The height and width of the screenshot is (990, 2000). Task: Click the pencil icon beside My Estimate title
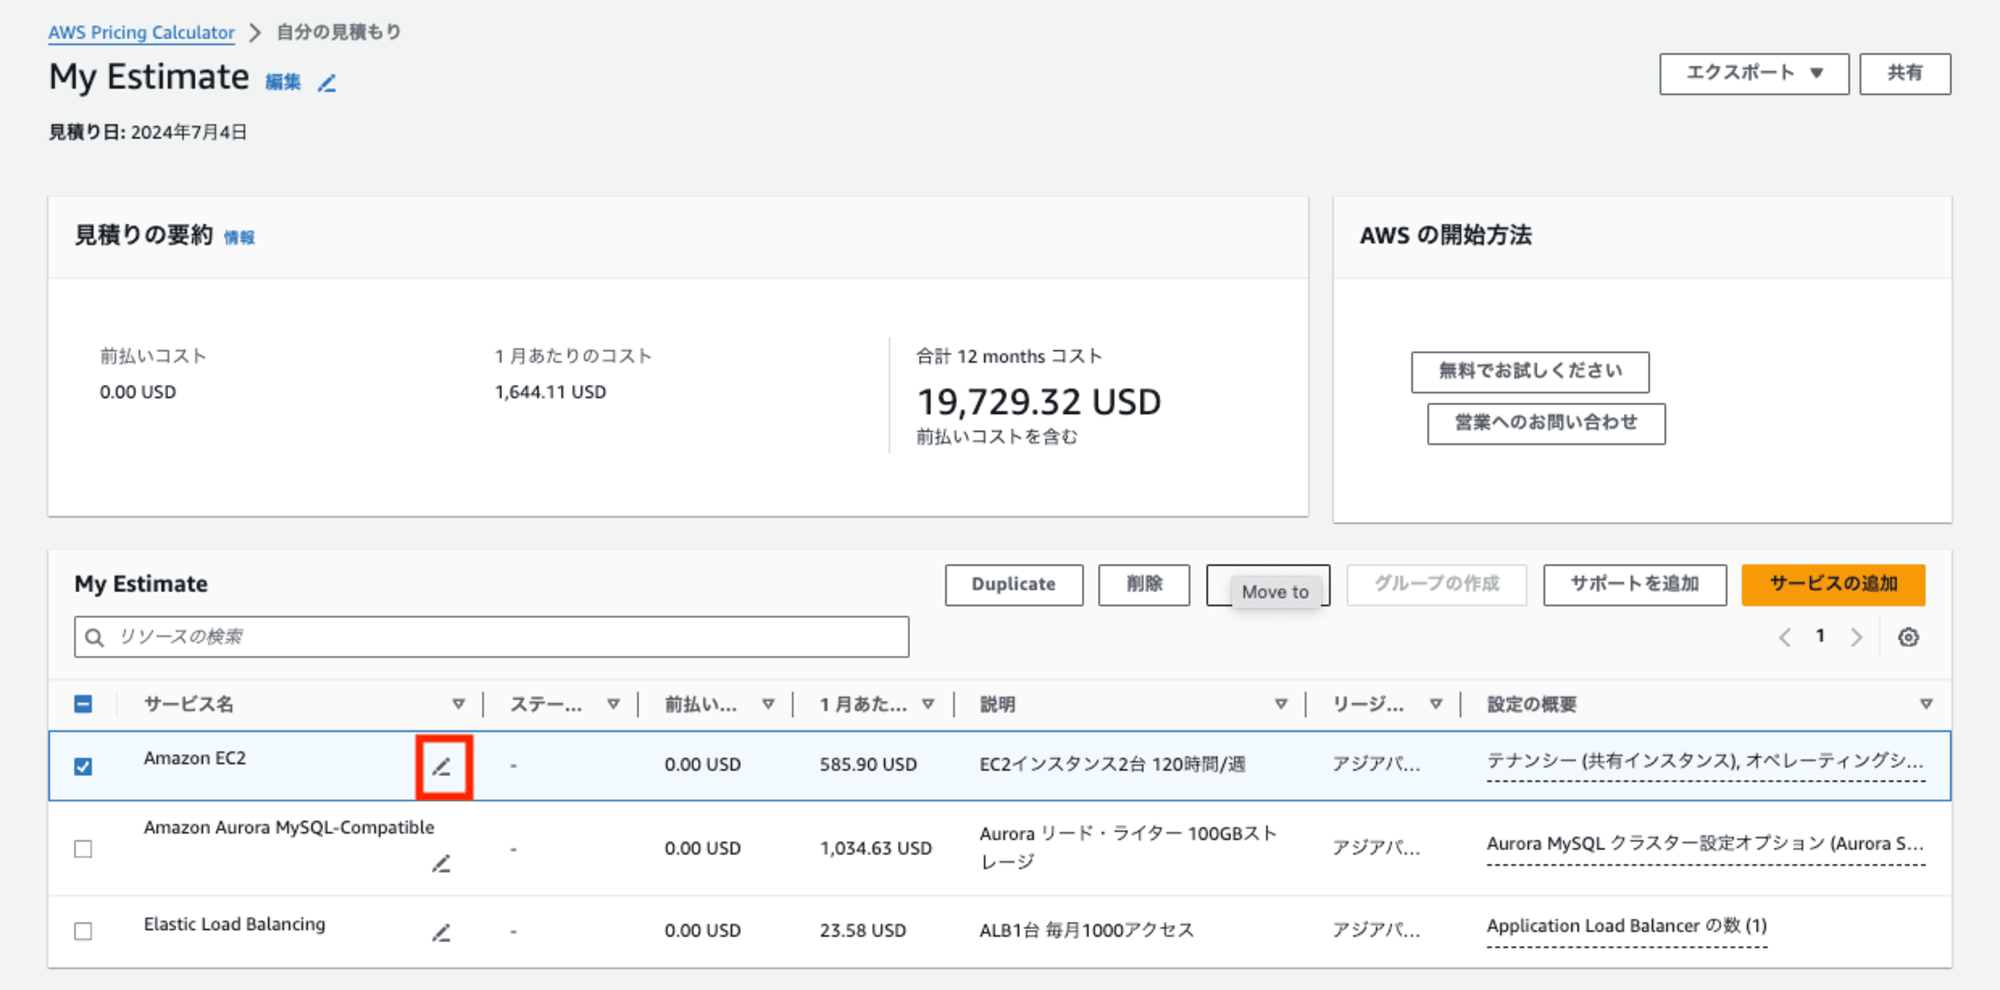327,83
